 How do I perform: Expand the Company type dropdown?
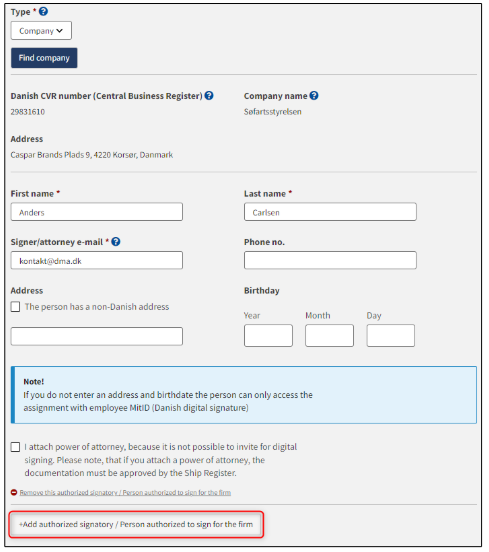click(41, 31)
